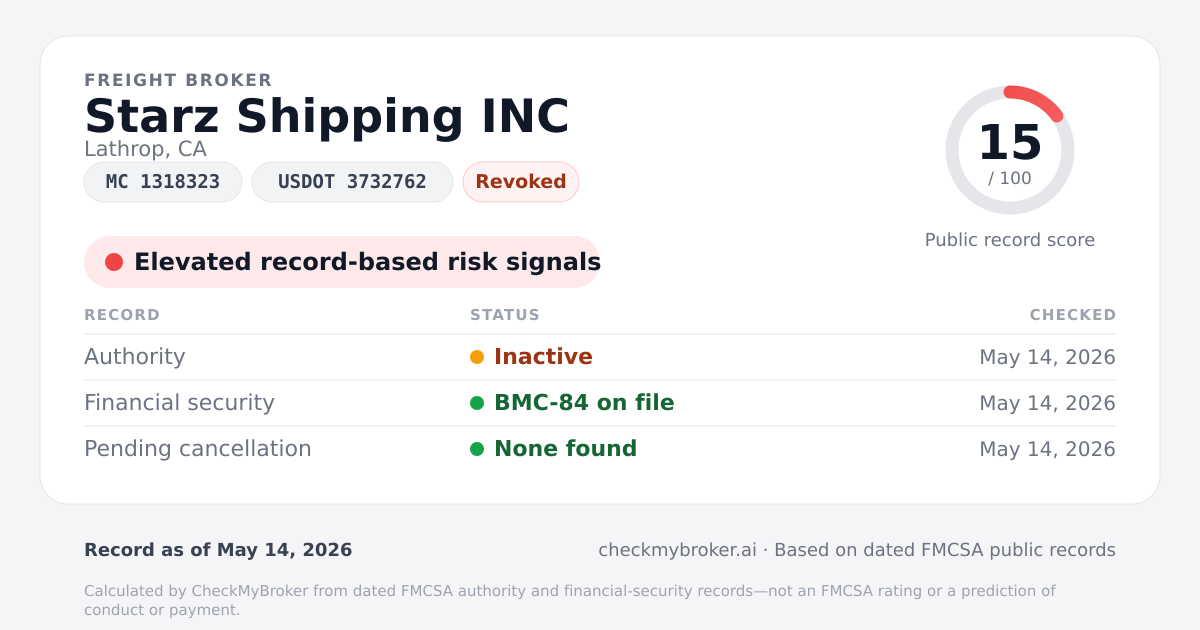Viewport: 1200px width, 630px height.
Task: Click the RECORD column header
Action: pyautogui.click(x=122, y=315)
